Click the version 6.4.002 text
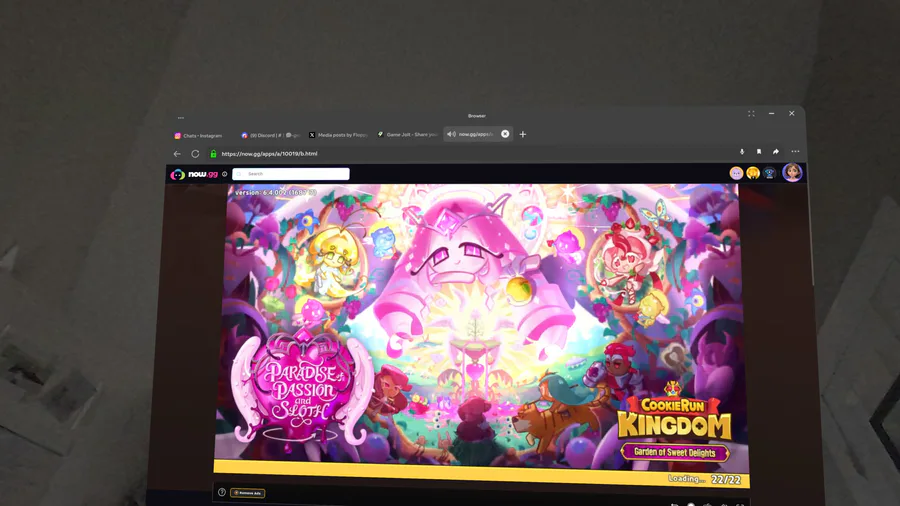 click(276, 193)
